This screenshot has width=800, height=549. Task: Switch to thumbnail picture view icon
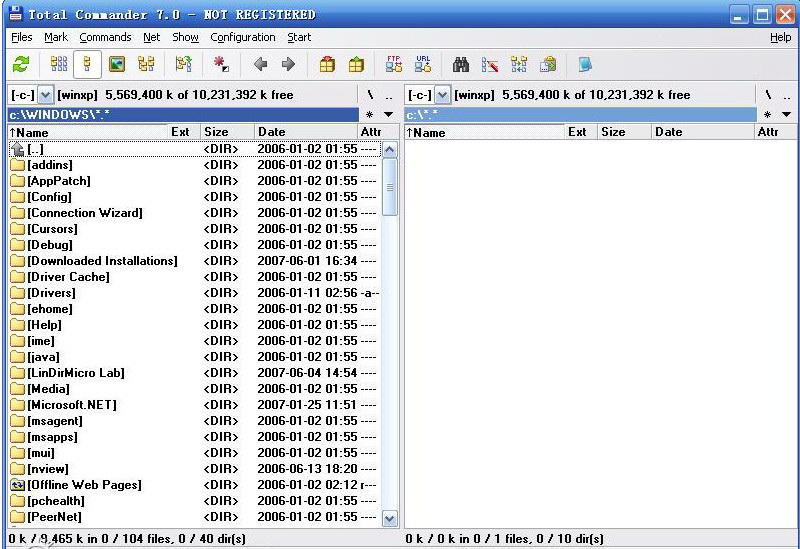(x=117, y=64)
